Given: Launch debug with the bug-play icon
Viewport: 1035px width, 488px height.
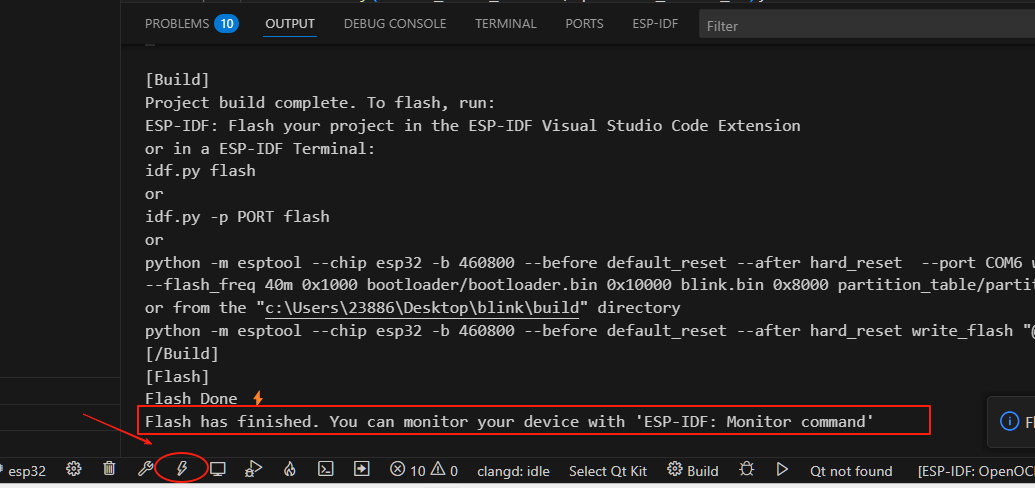Looking at the screenshot, I should pyautogui.click(x=253, y=469).
